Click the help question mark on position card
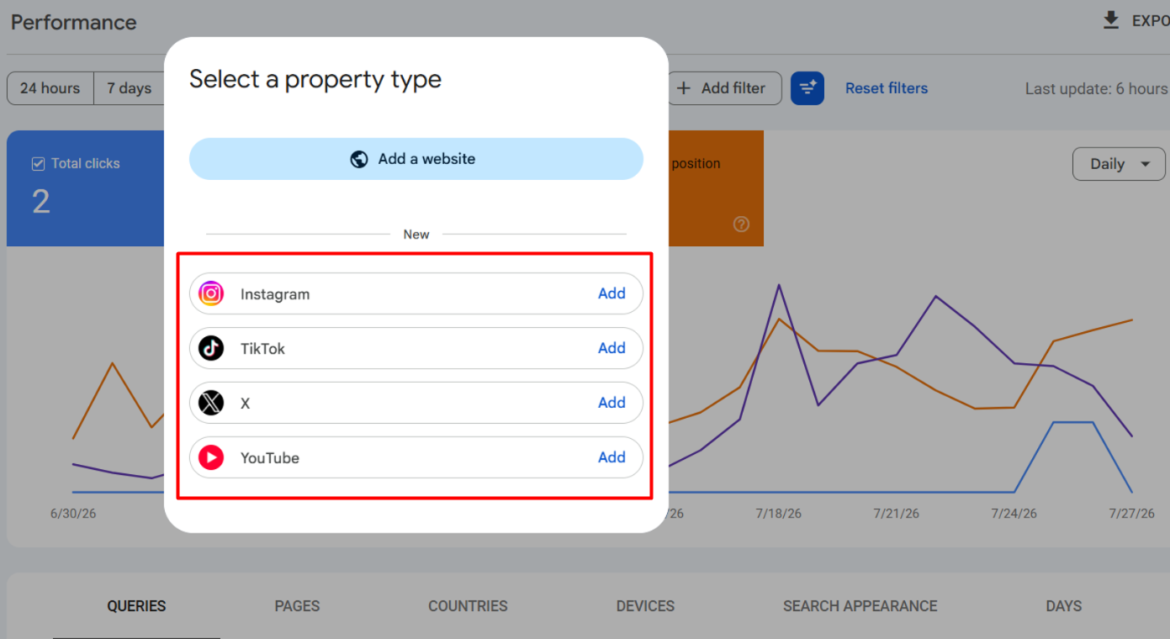Screen dimensions: 1170x639 (x=741, y=224)
